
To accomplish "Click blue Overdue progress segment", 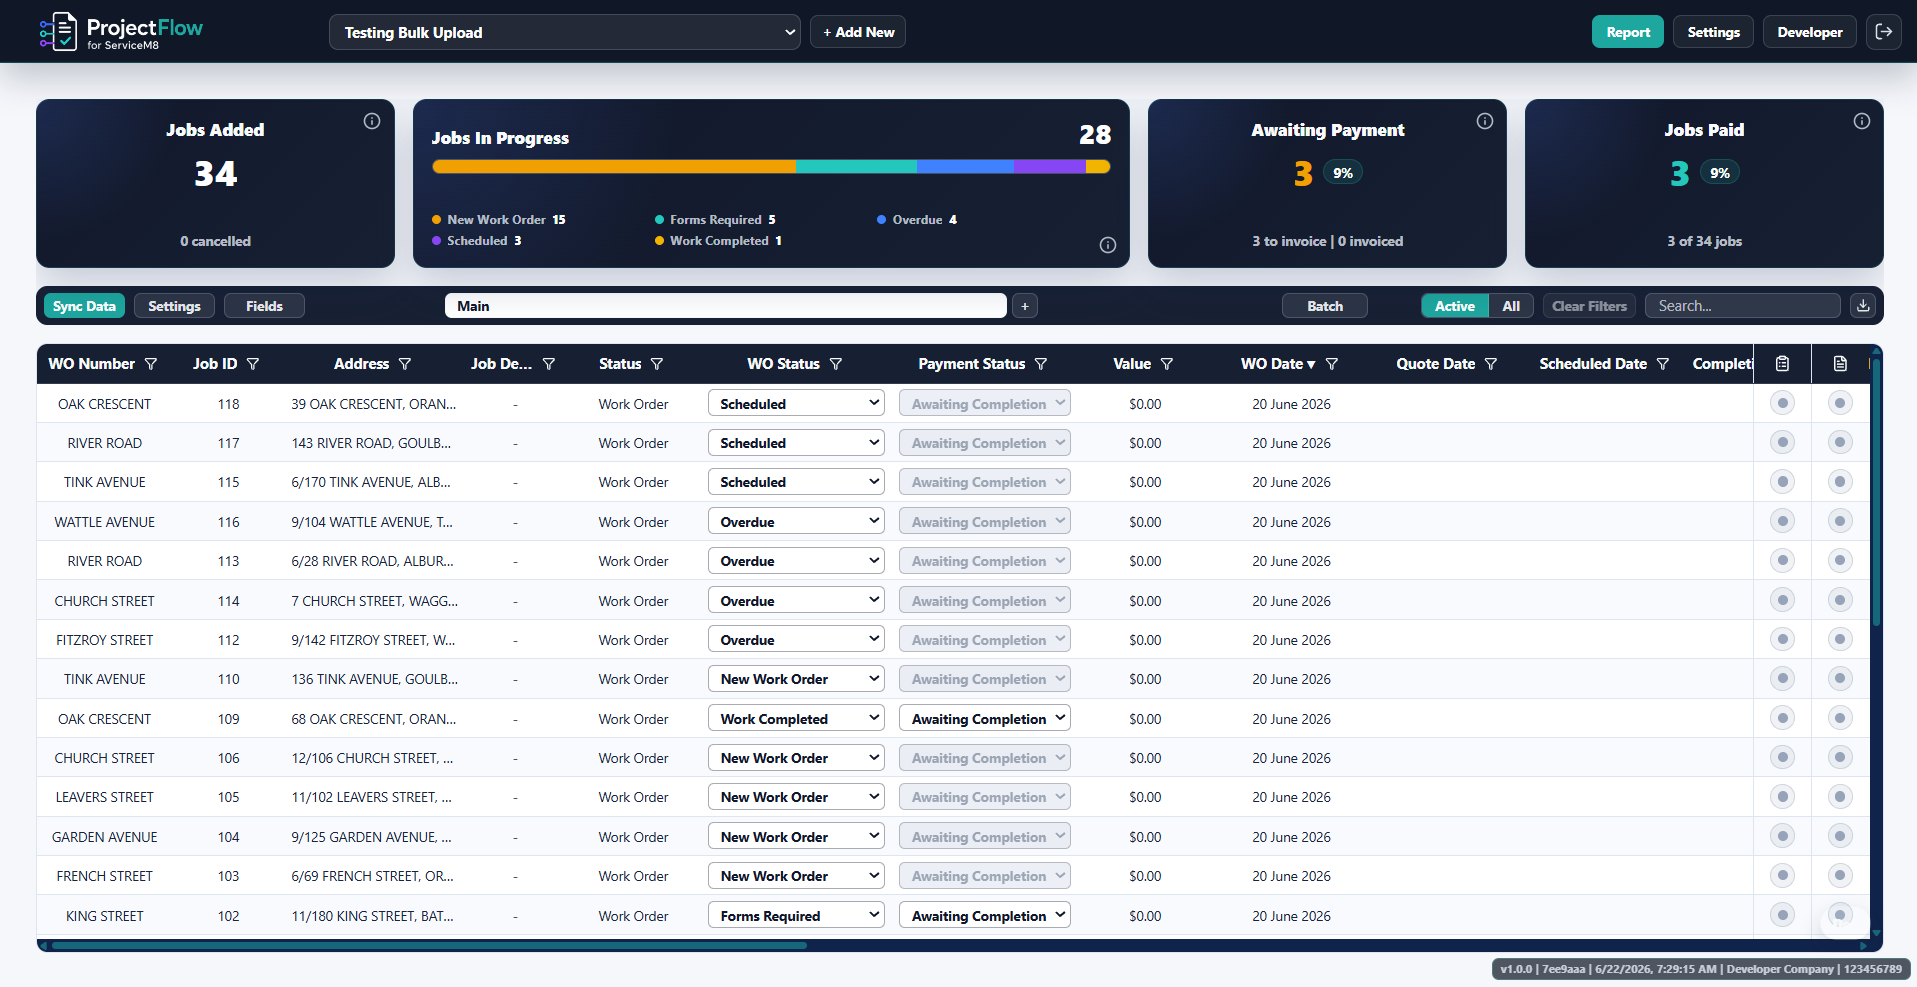I will click(965, 167).
